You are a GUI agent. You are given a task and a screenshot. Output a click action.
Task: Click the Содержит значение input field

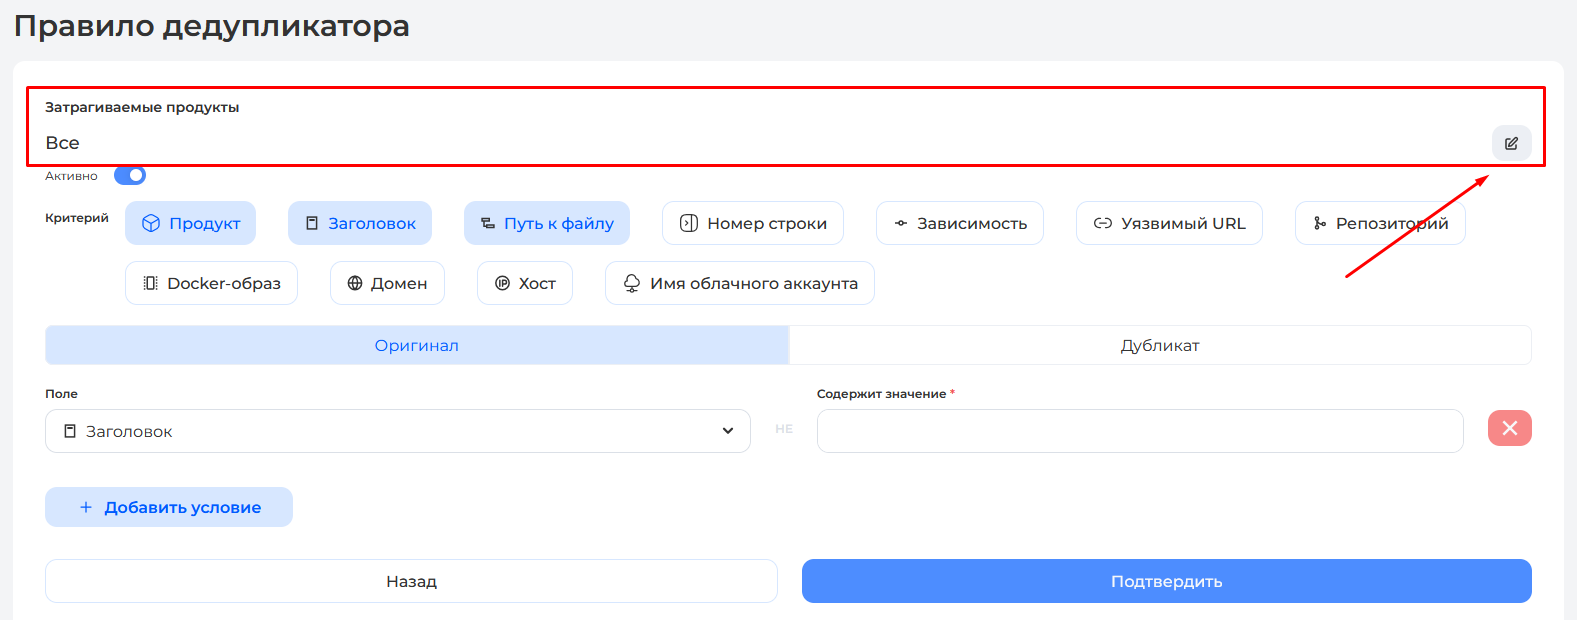coord(1139,431)
